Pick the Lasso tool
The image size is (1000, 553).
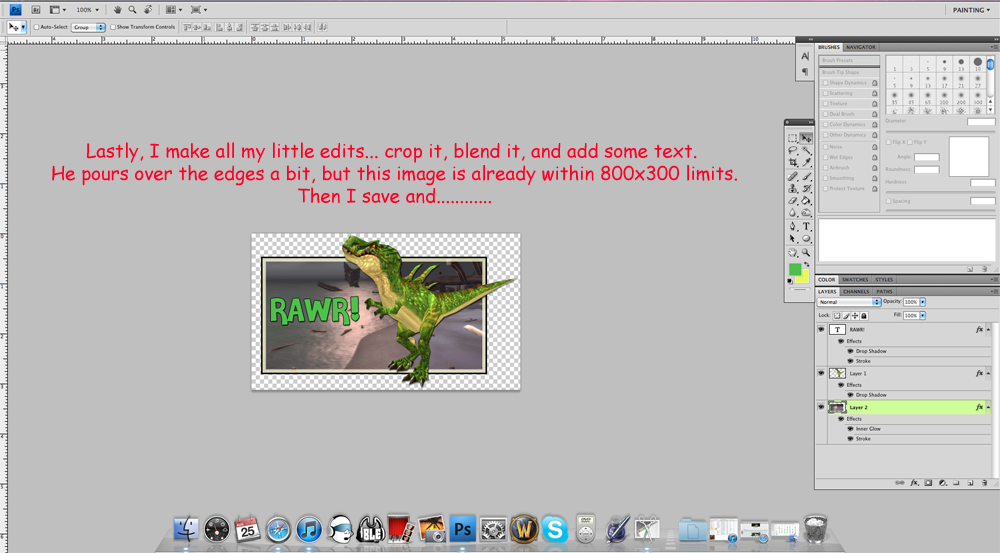[x=793, y=150]
